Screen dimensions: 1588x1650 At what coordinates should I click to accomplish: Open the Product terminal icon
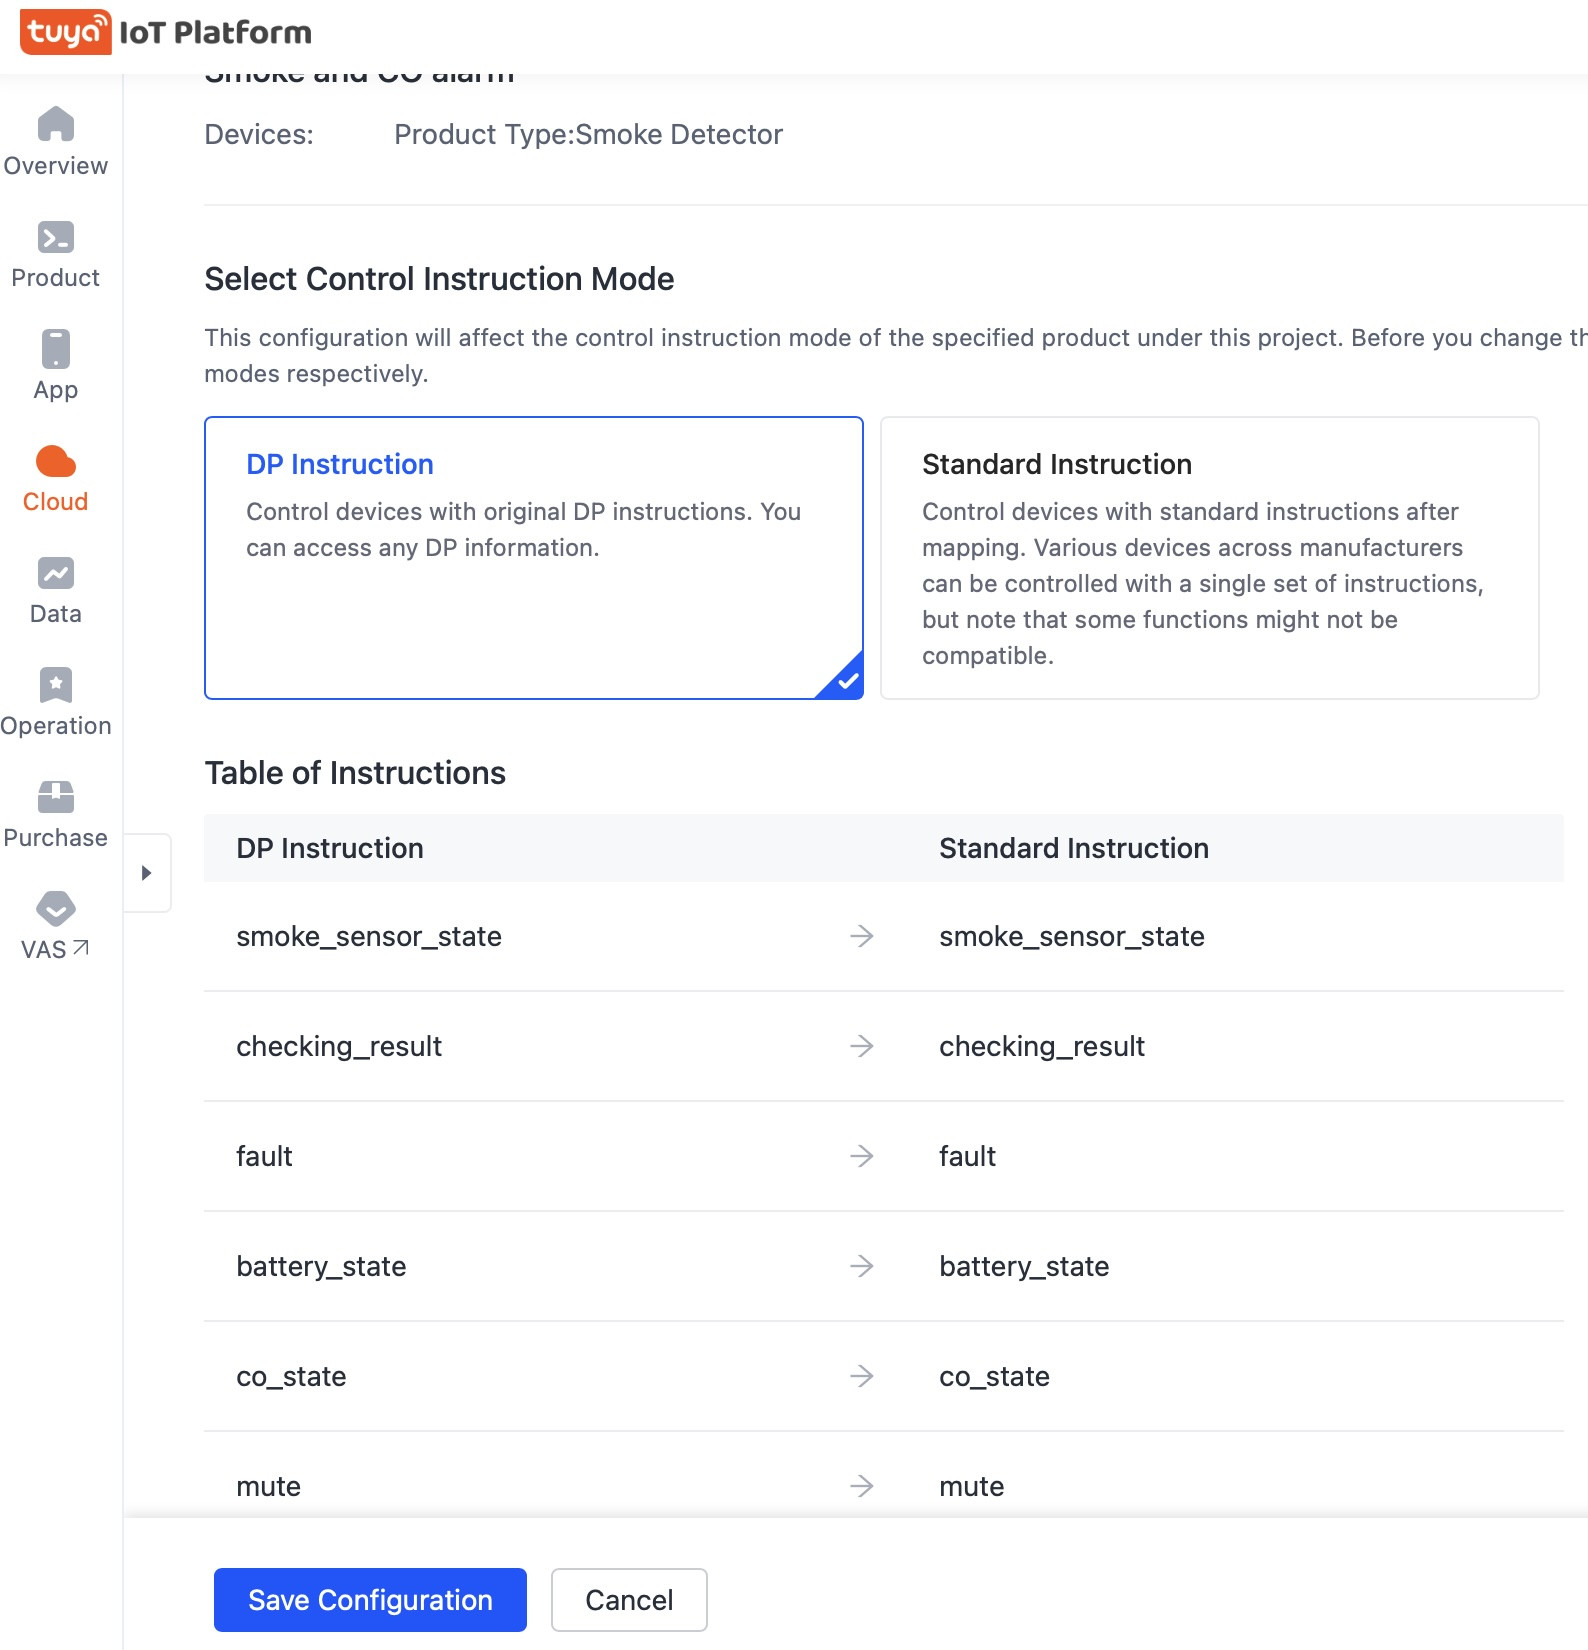tap(56, 237)
